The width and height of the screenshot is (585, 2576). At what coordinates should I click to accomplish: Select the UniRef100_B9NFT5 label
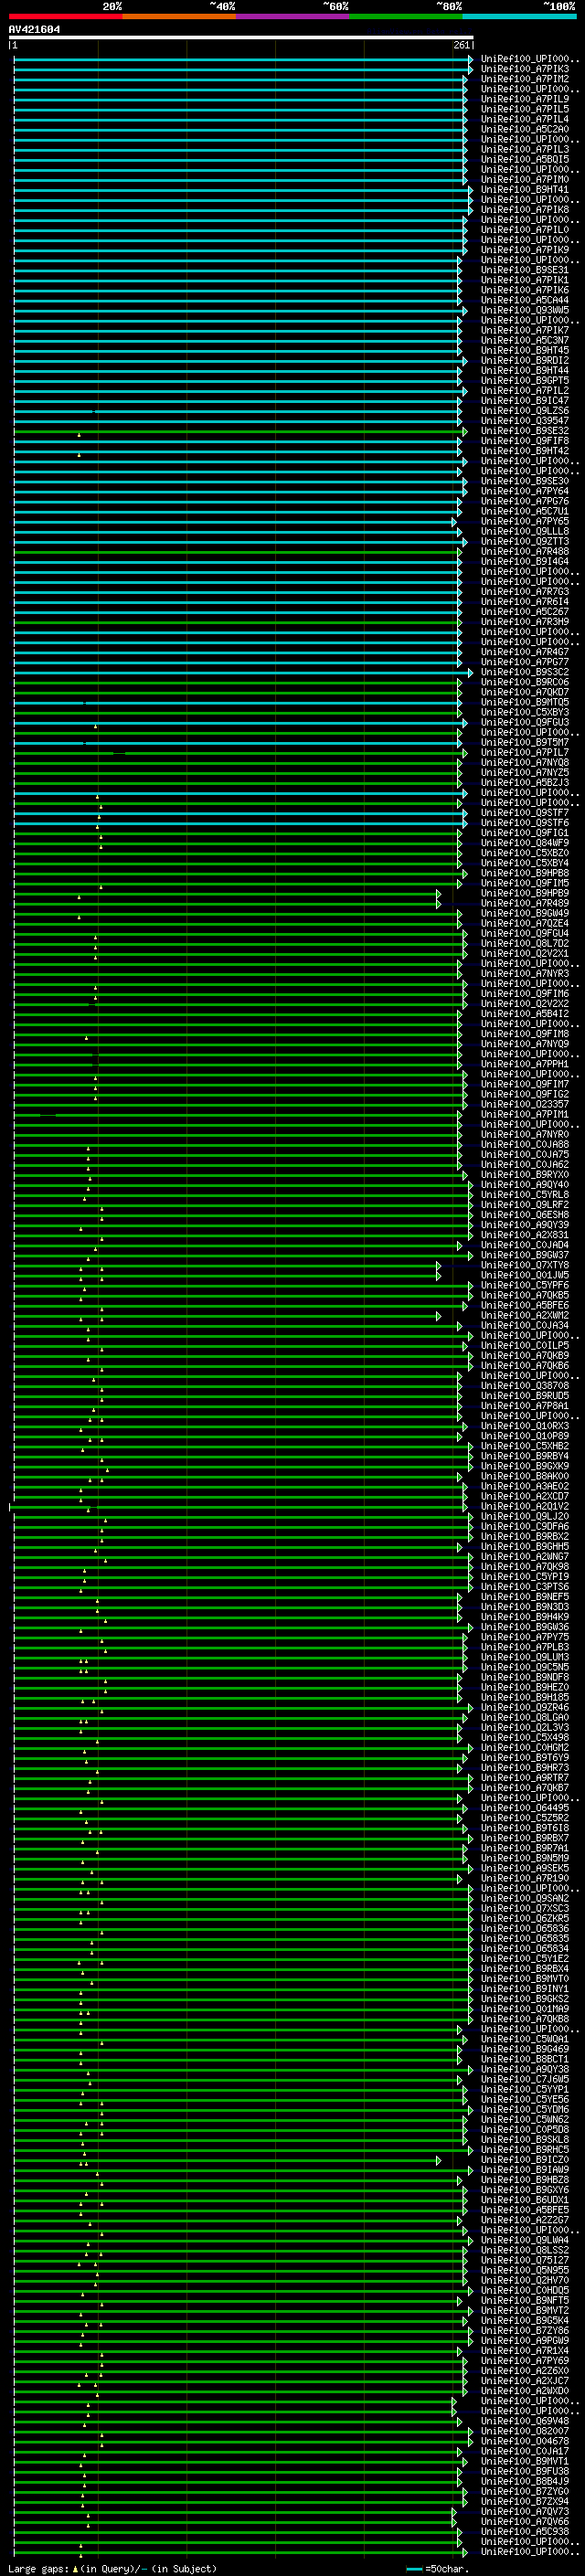pos(525,2300)
